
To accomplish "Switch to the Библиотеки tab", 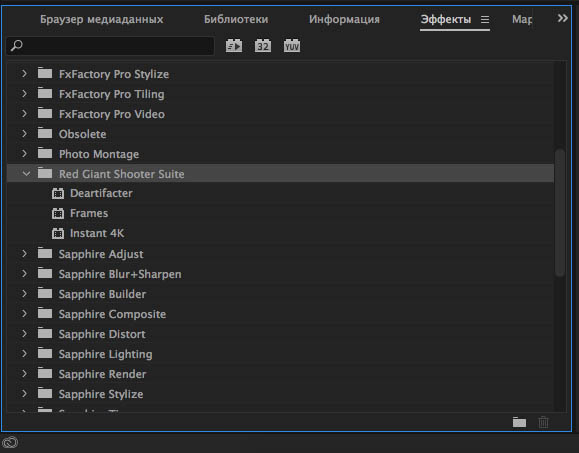I will 236,19.
